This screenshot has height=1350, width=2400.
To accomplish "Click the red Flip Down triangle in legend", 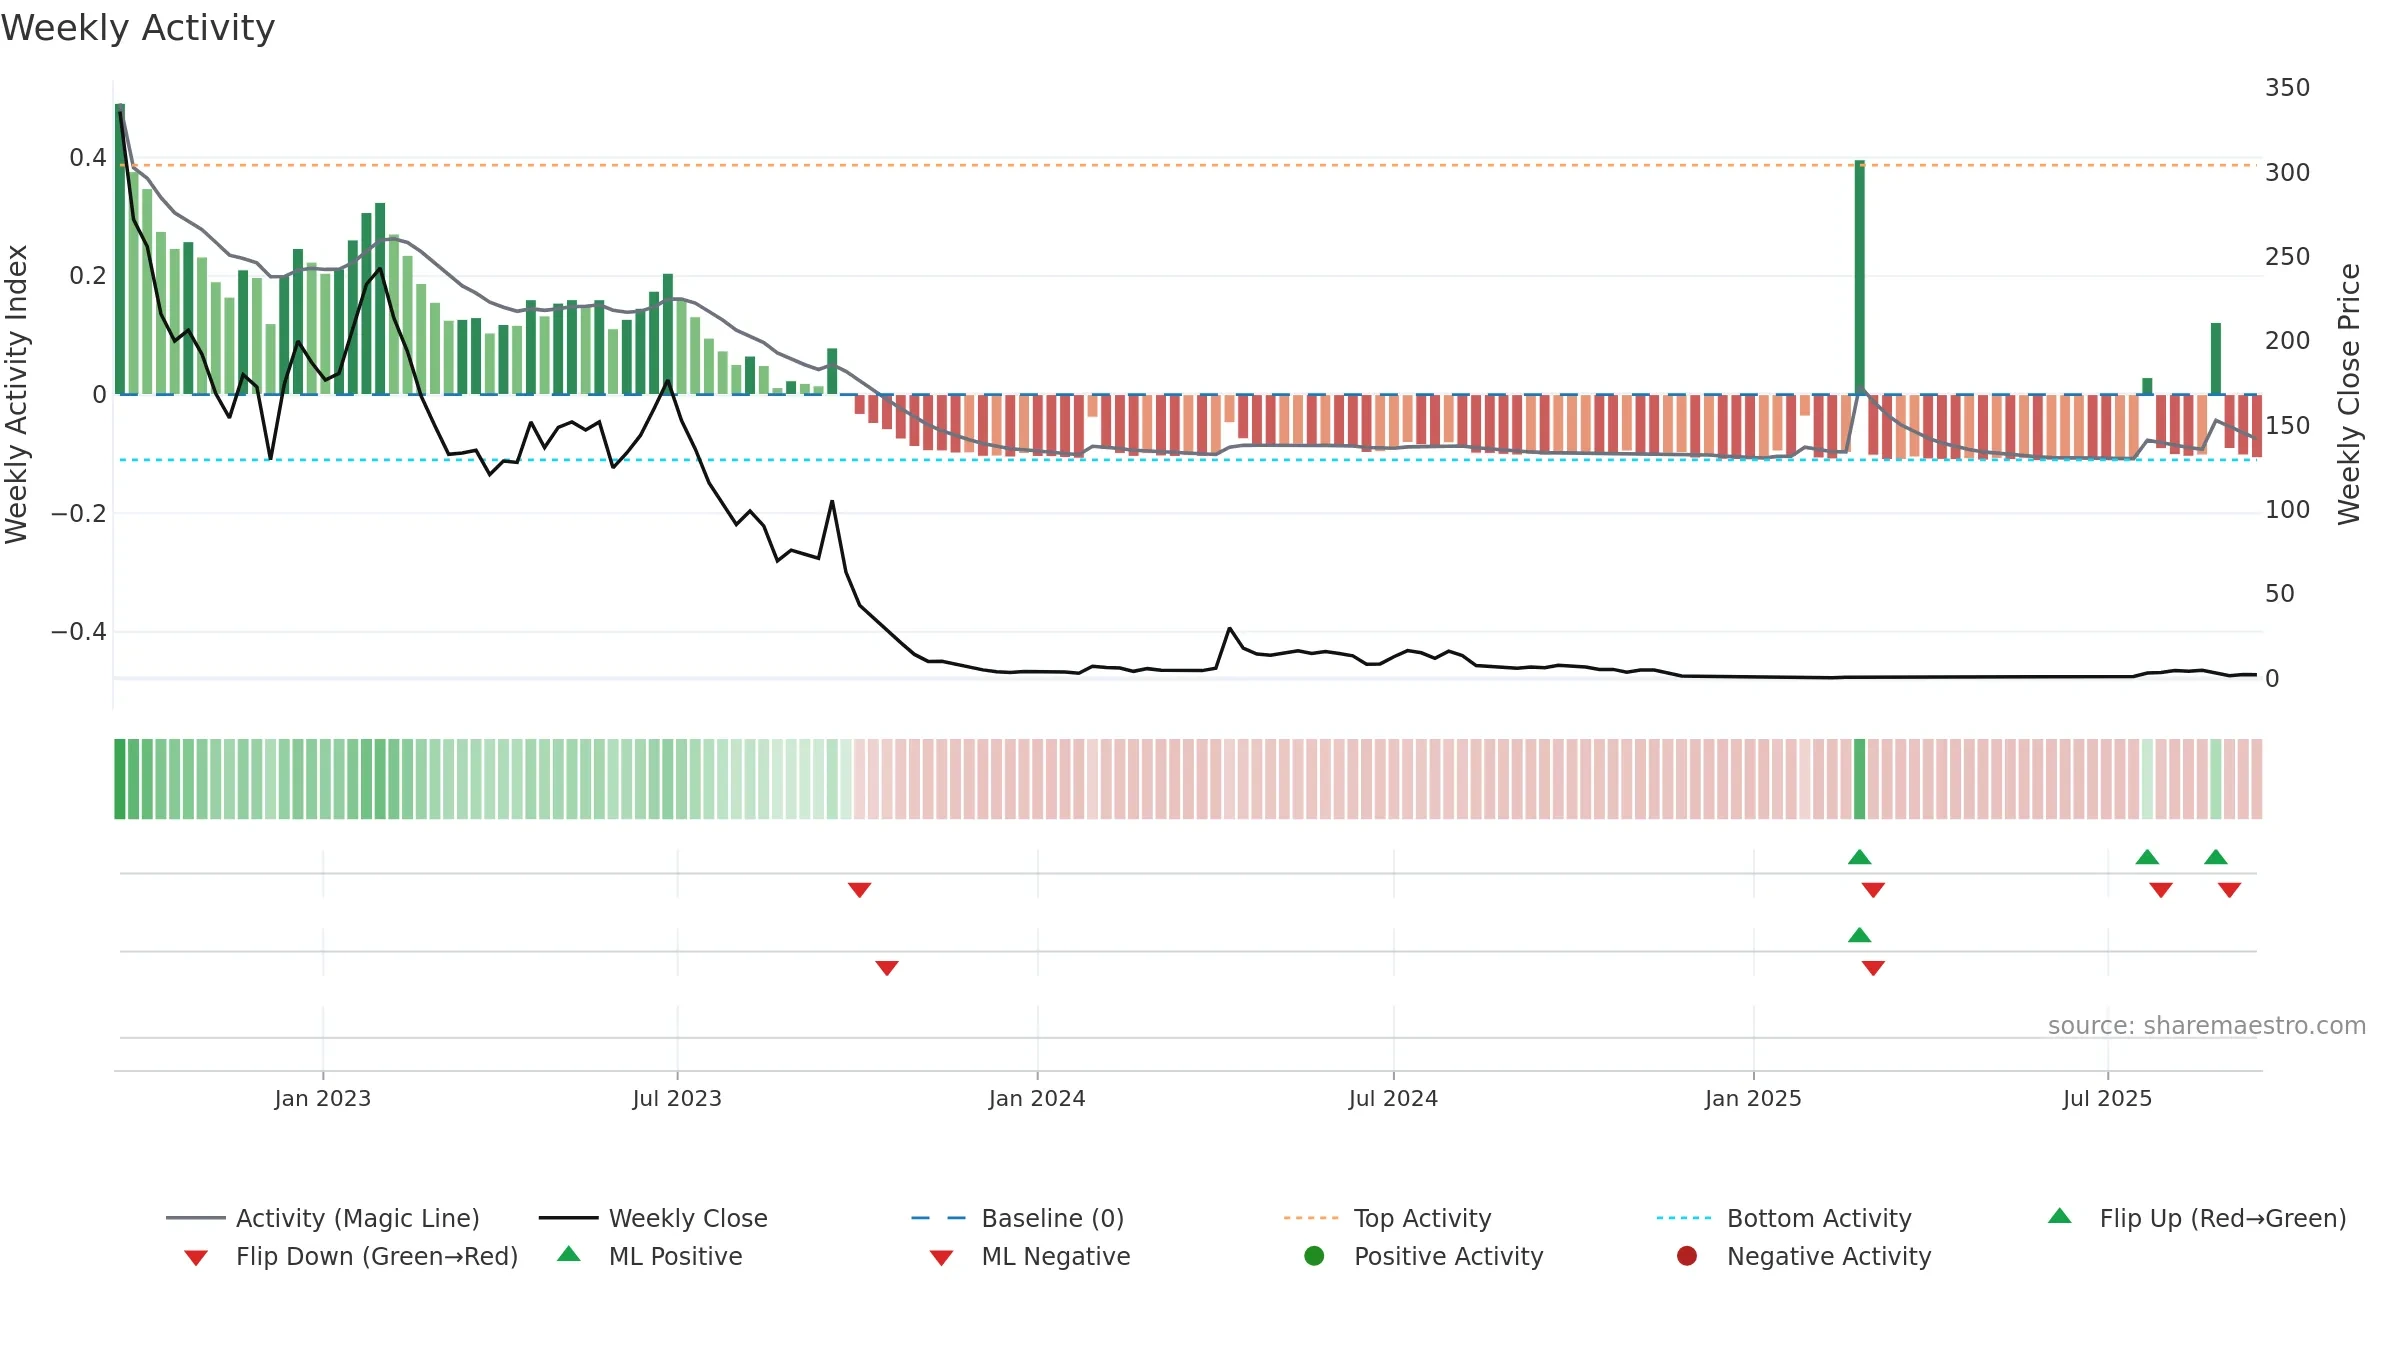I will [196, 1258].
